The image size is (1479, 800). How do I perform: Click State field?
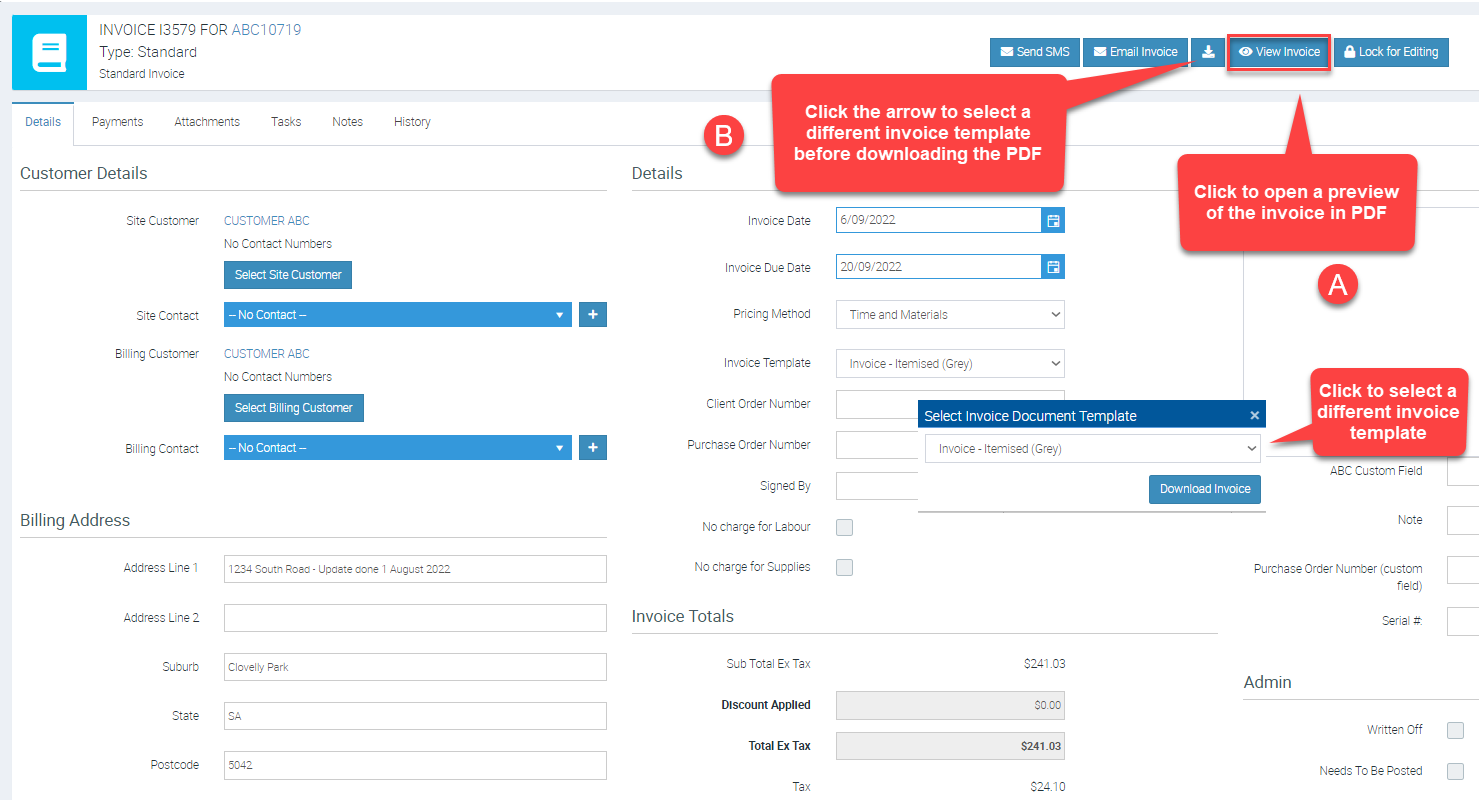[x=415, y=716]
